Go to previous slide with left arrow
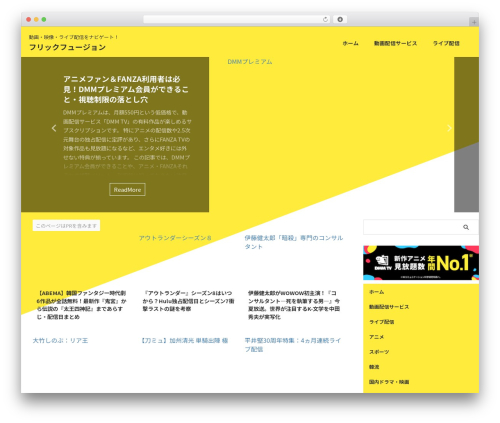 pos(54,128)
